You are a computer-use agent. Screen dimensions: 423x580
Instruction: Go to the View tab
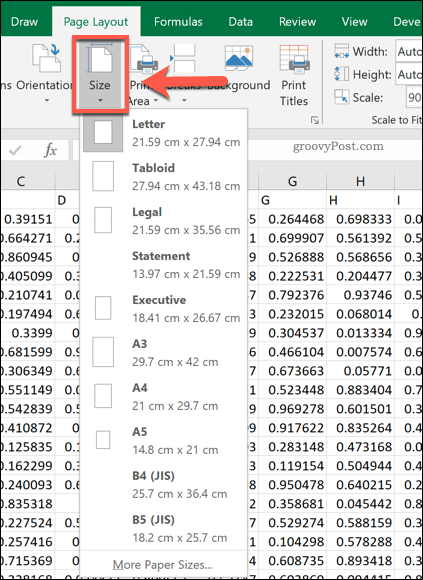[x=354, y=21]
